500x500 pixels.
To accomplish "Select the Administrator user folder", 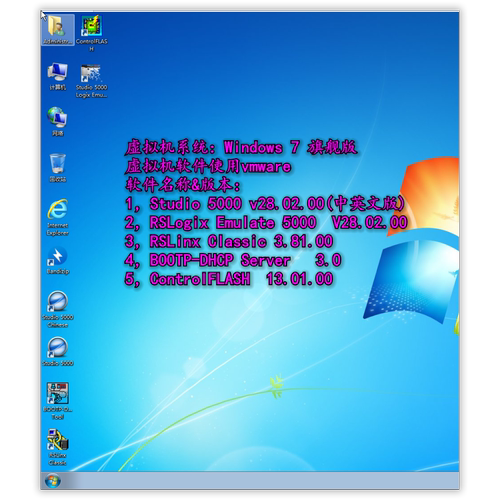I will (x=58, y=30).
